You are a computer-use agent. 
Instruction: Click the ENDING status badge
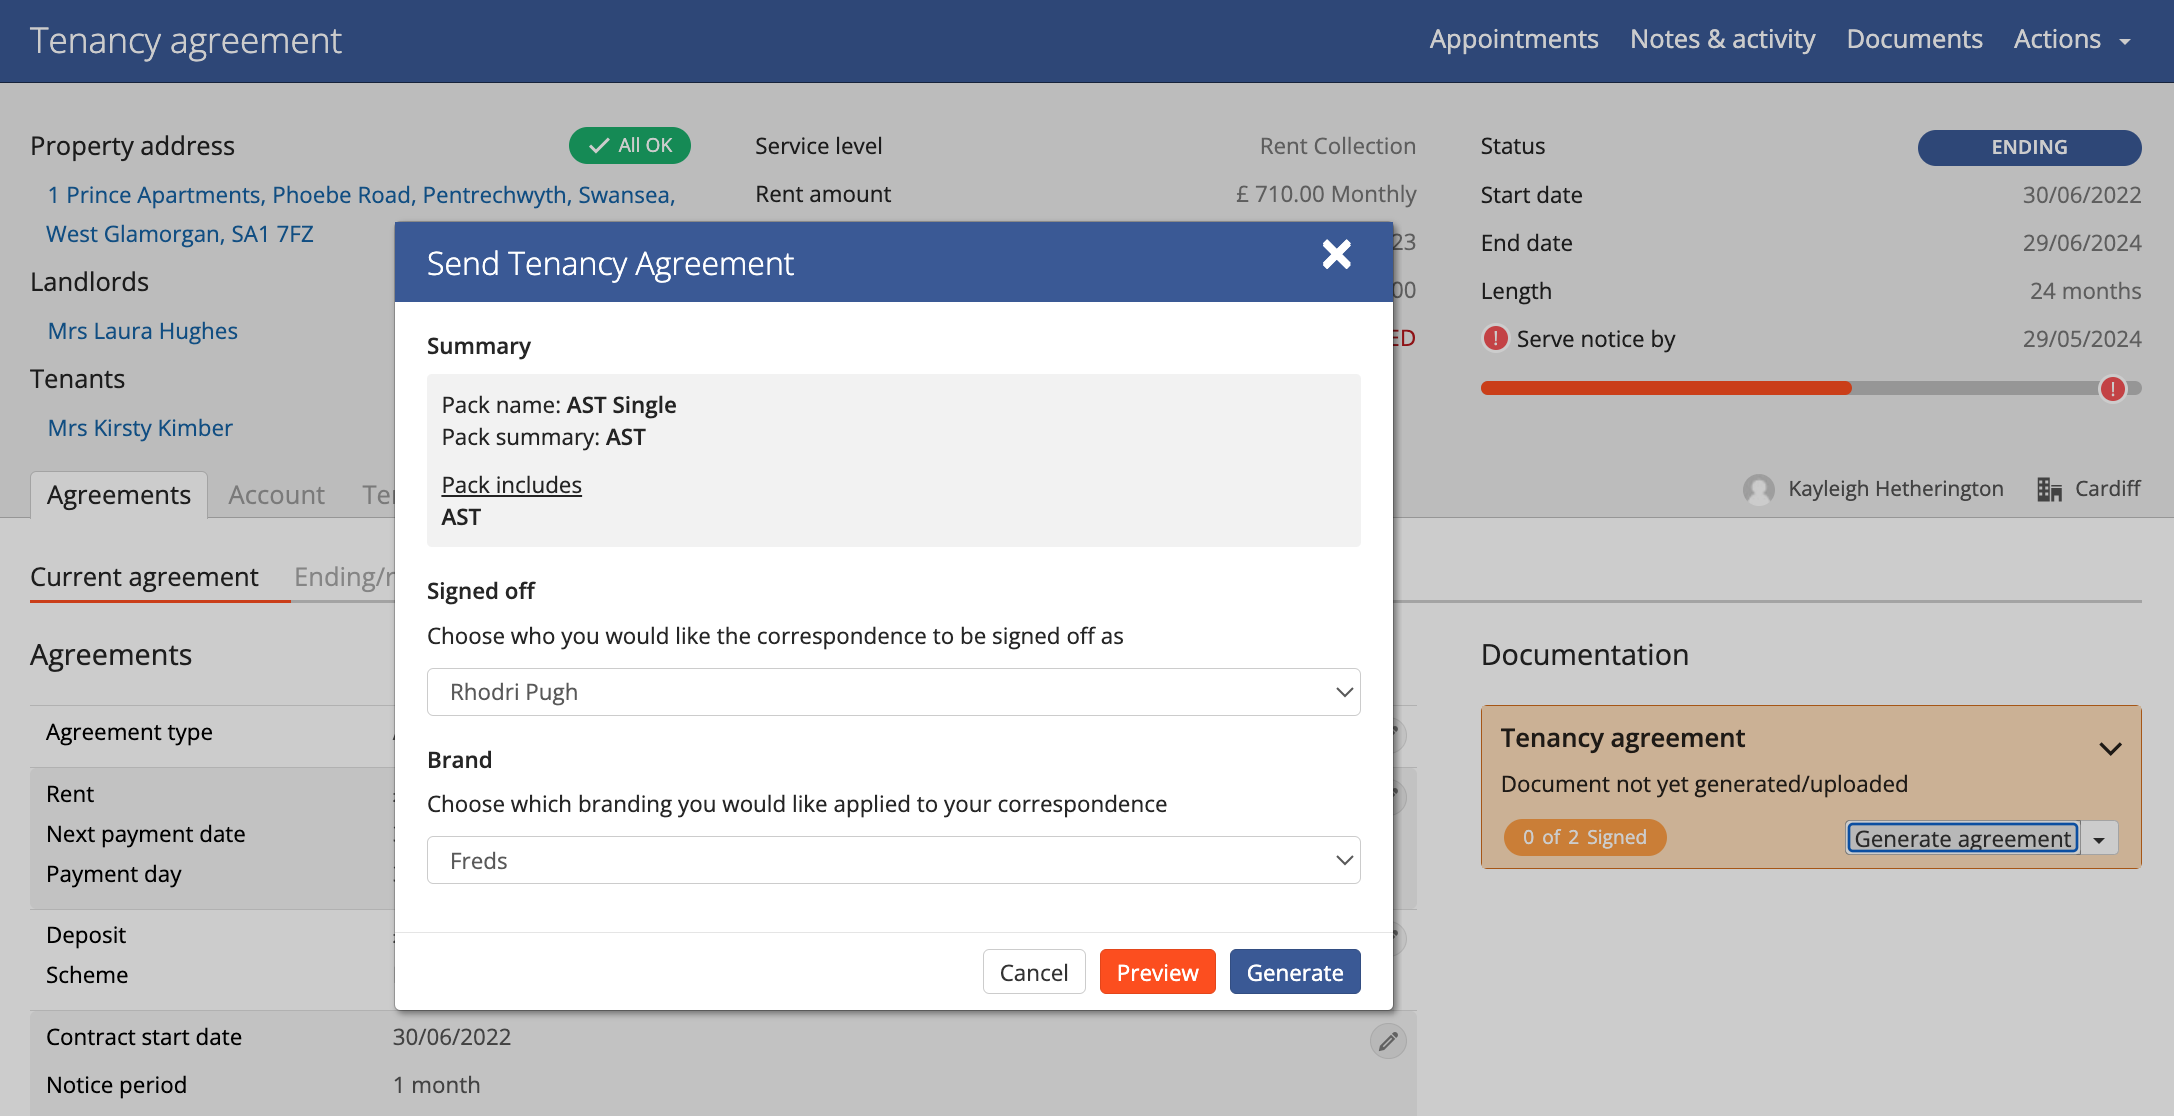click(2029, 147)
